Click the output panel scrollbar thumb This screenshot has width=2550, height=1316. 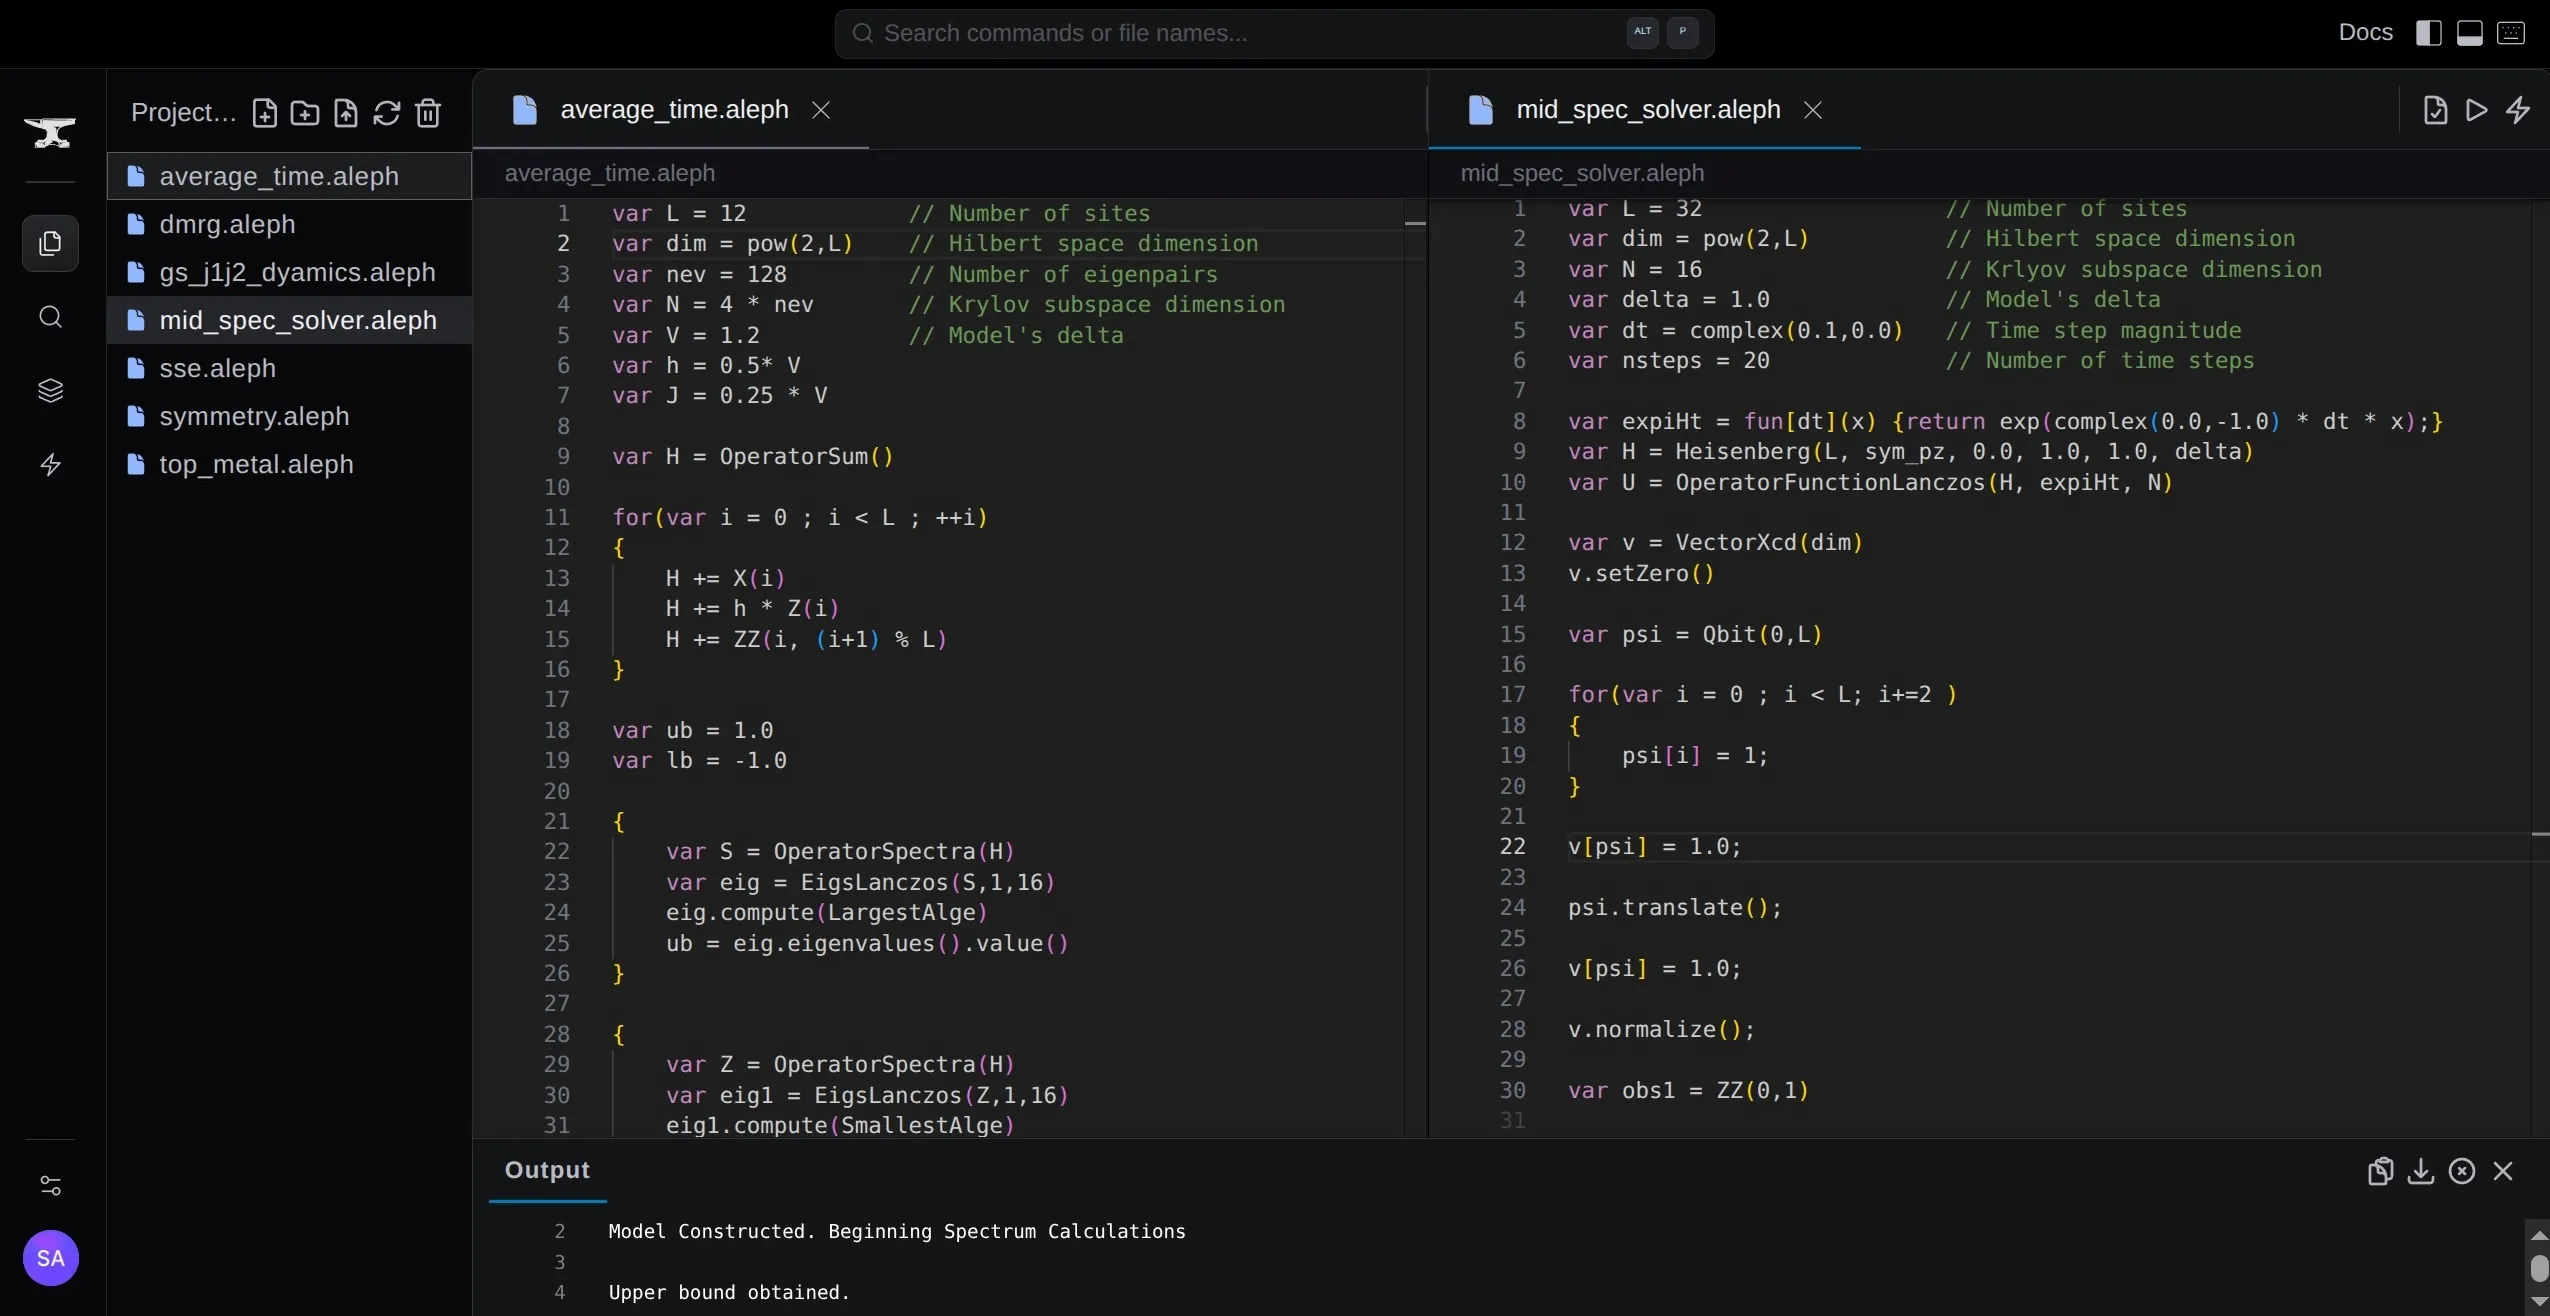[x=2538, y=1268]
